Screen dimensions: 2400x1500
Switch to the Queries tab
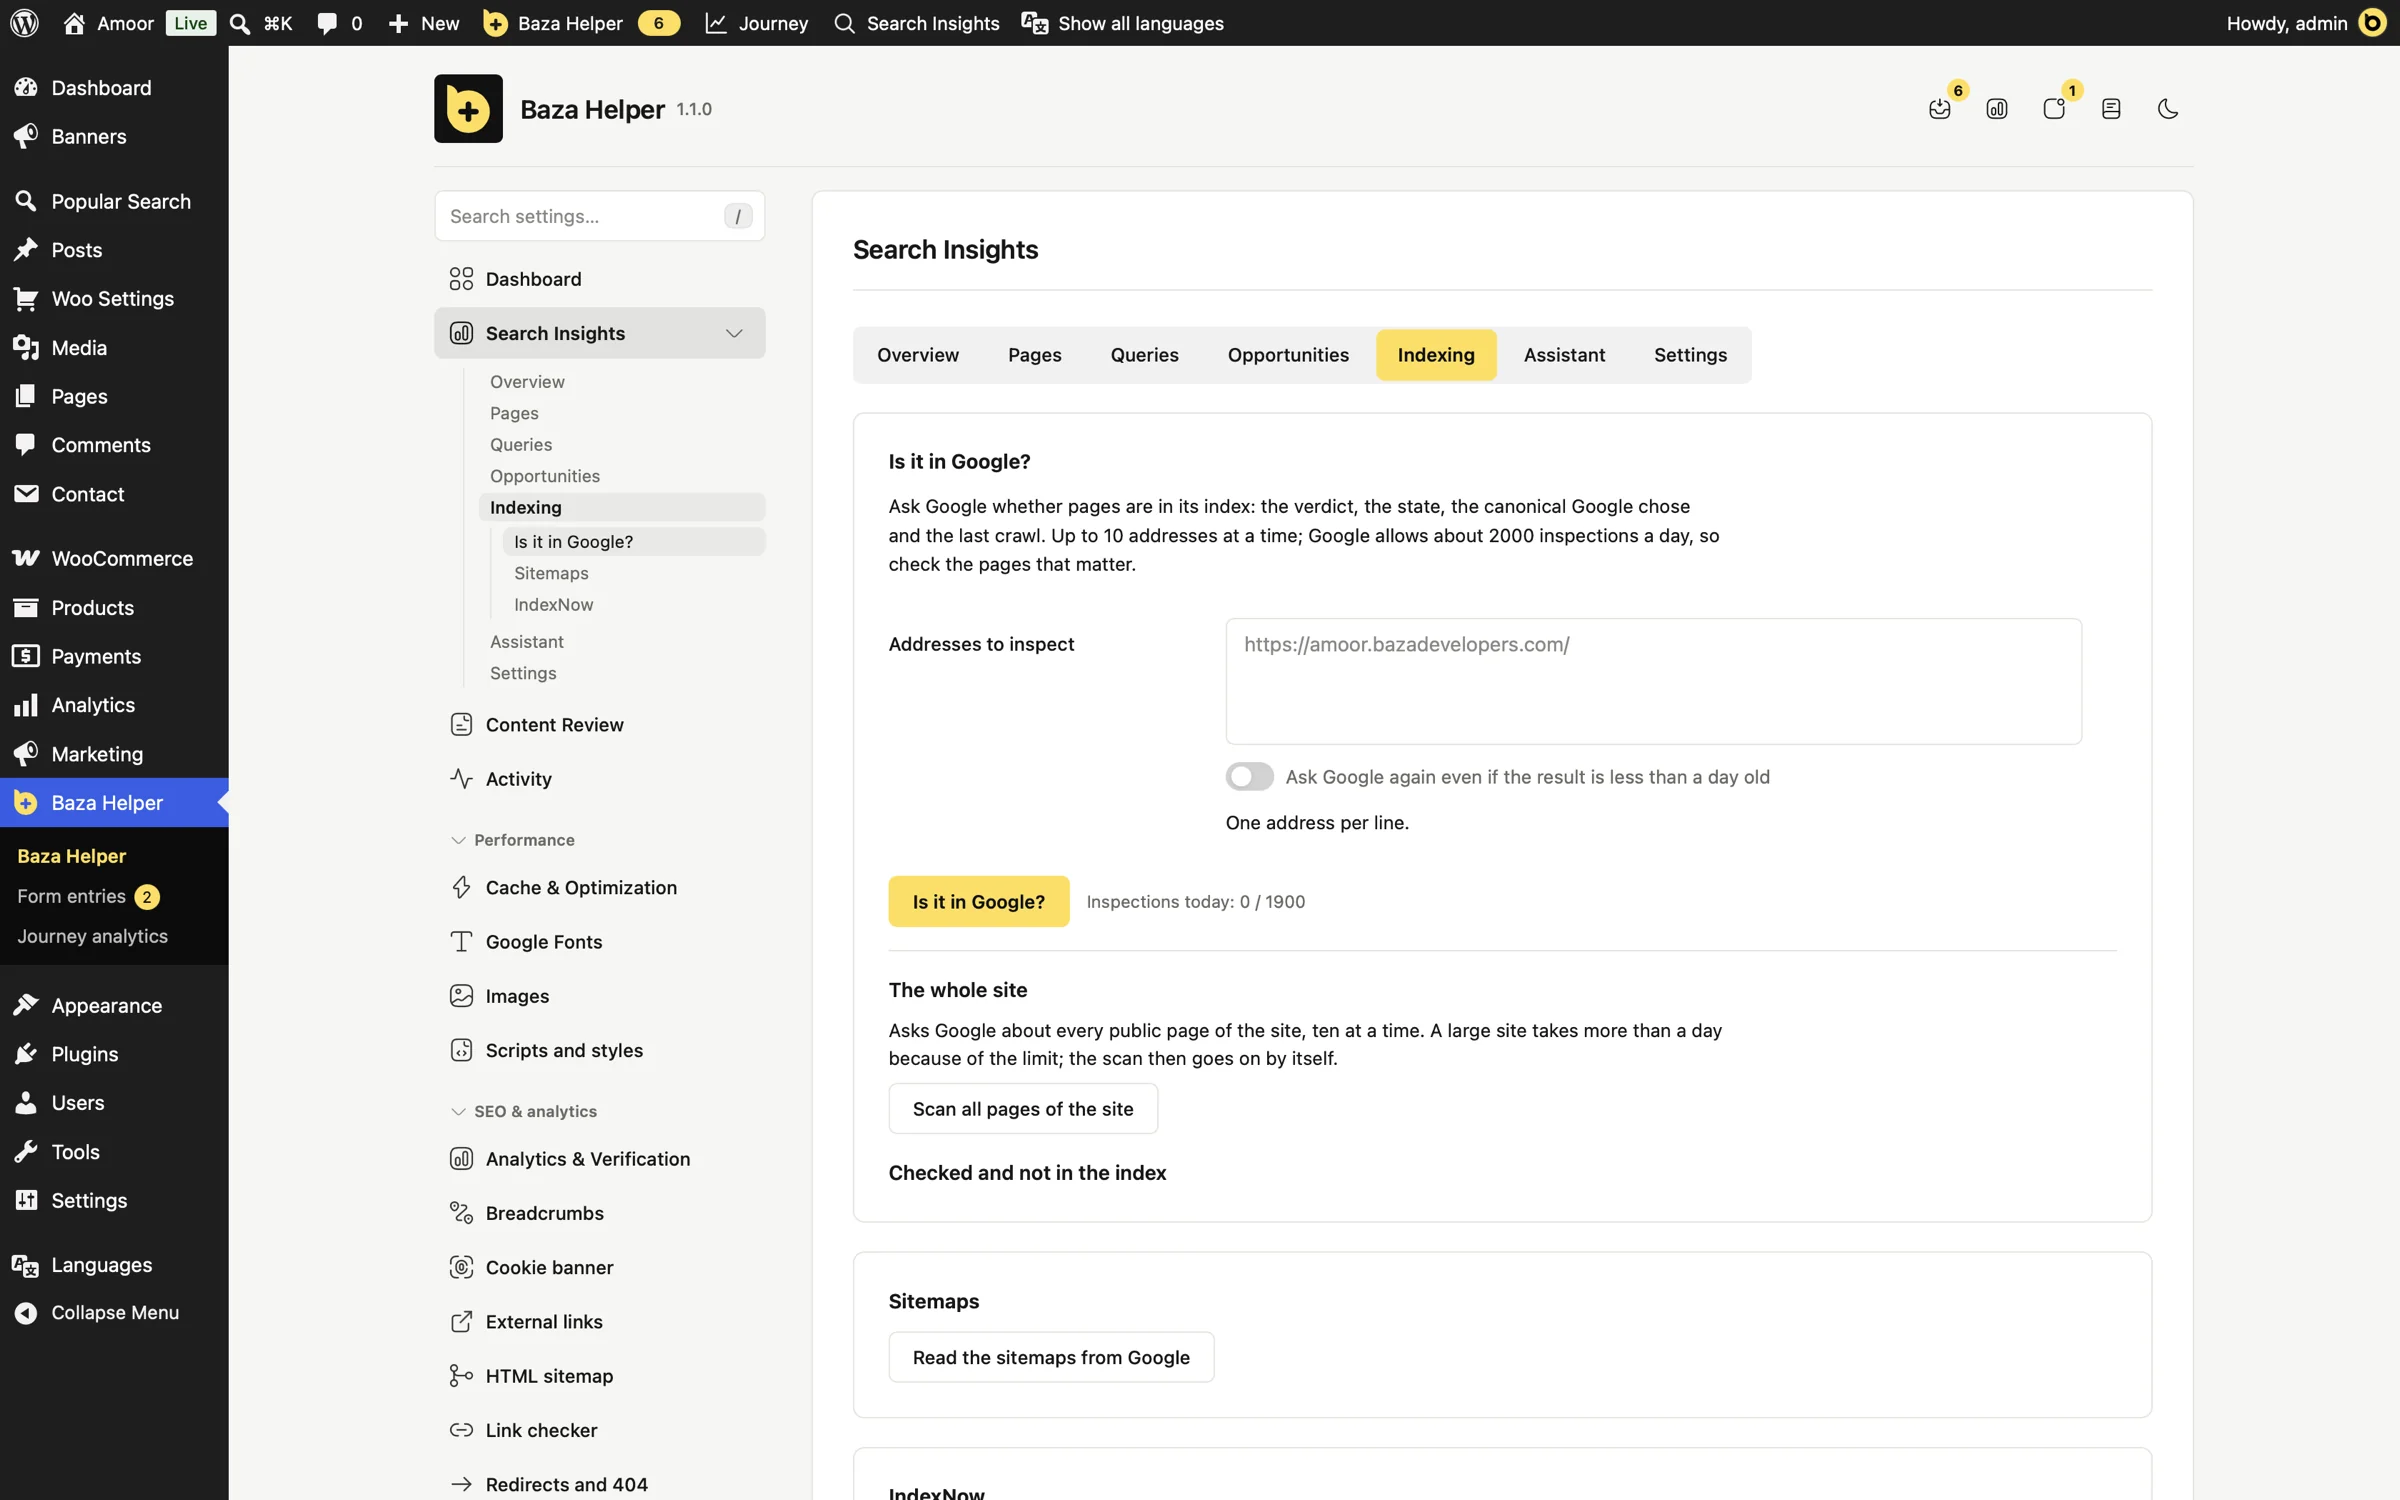pos(1144,355)
